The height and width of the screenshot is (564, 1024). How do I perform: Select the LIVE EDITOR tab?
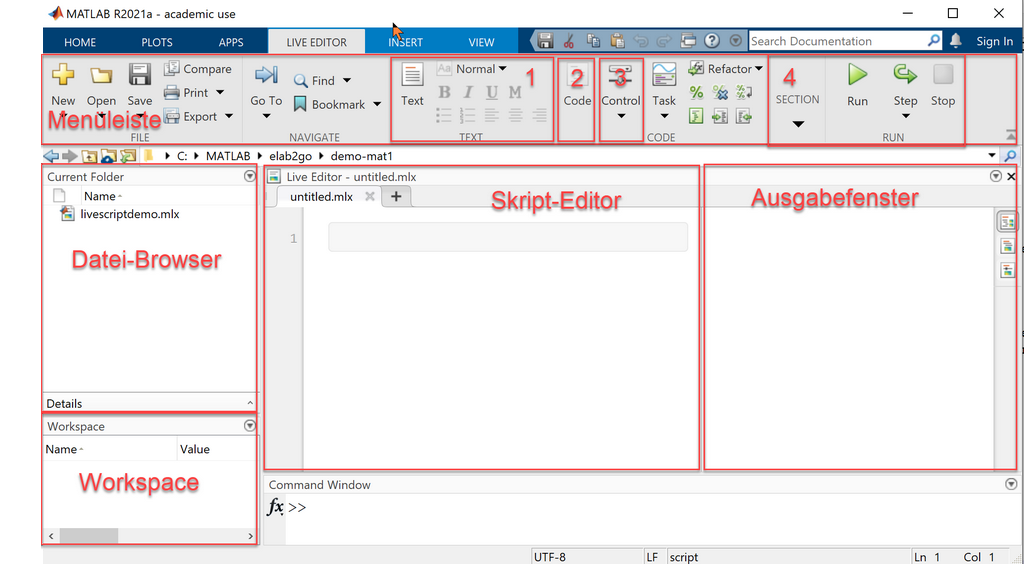click(x=317, y=42)
